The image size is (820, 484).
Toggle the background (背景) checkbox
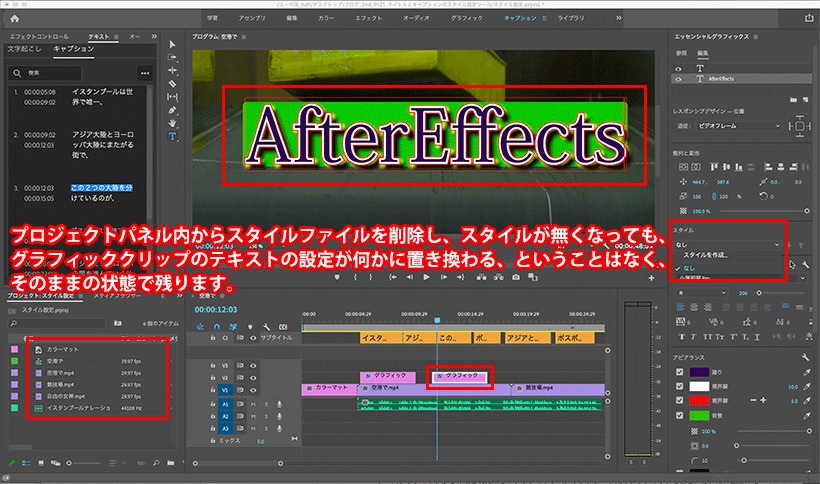[x=679, y=416]
